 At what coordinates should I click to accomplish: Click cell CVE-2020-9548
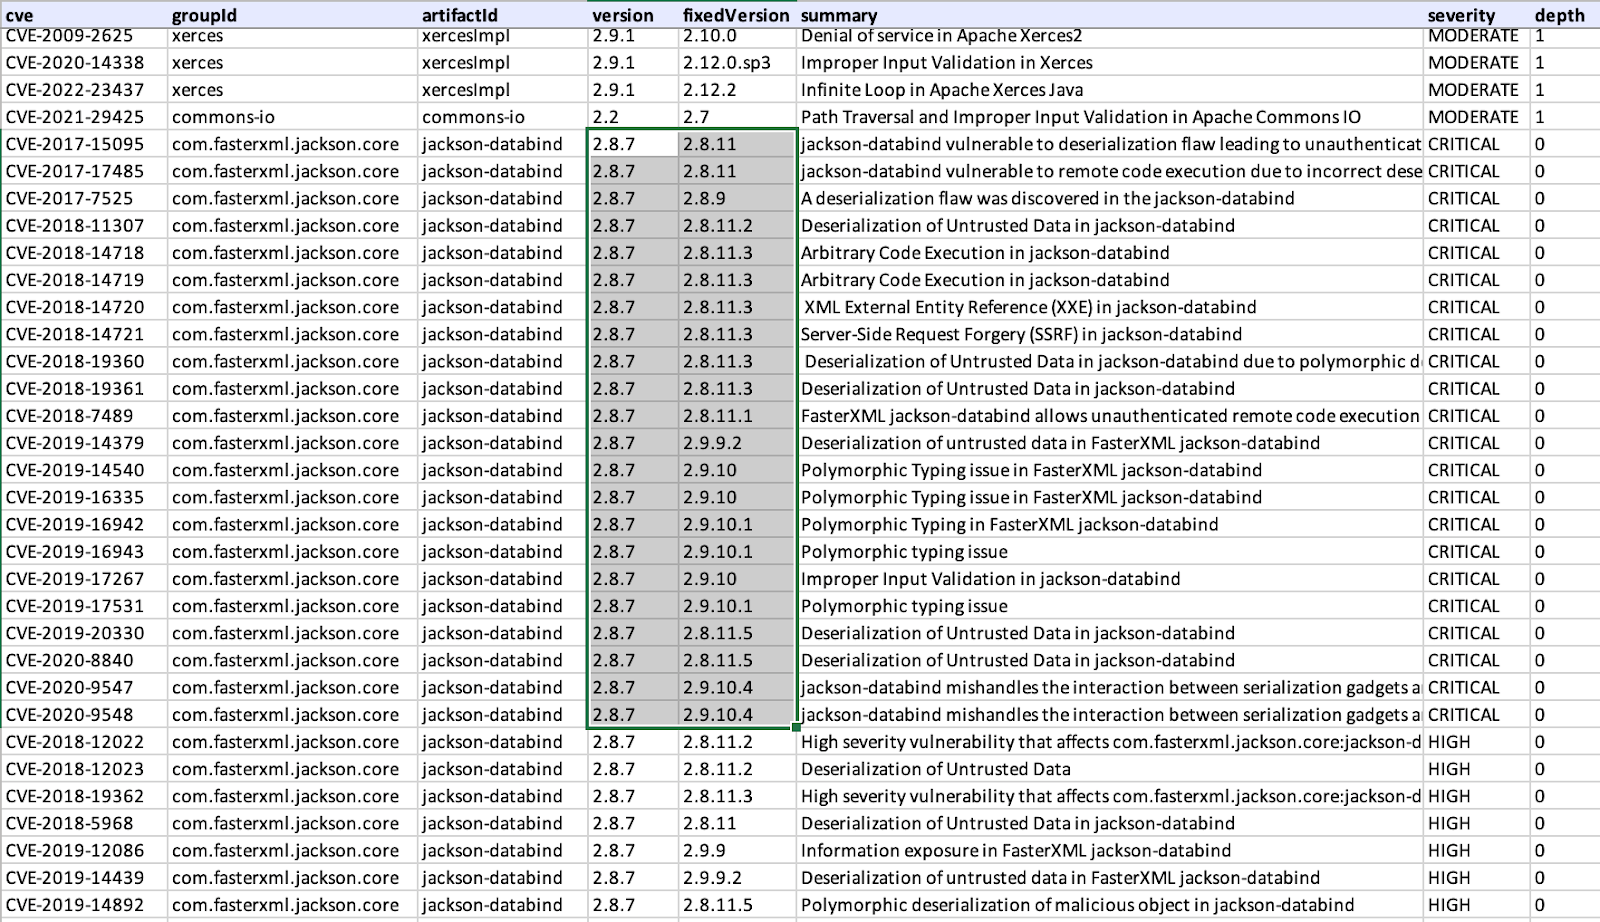point(84,714)
